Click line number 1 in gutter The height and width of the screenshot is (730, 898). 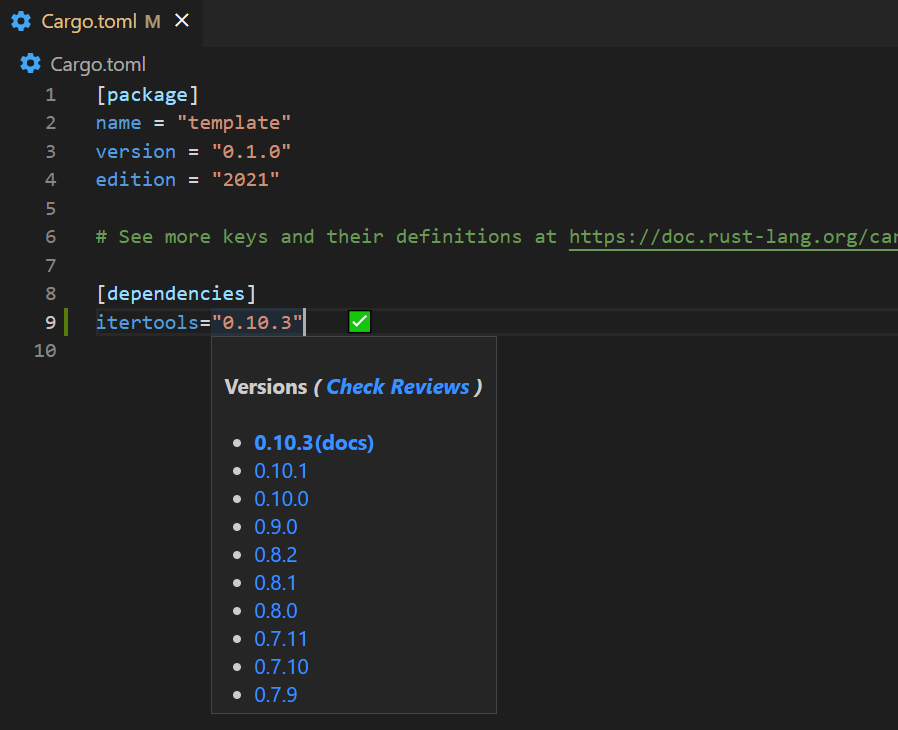(x=50, y=94)
